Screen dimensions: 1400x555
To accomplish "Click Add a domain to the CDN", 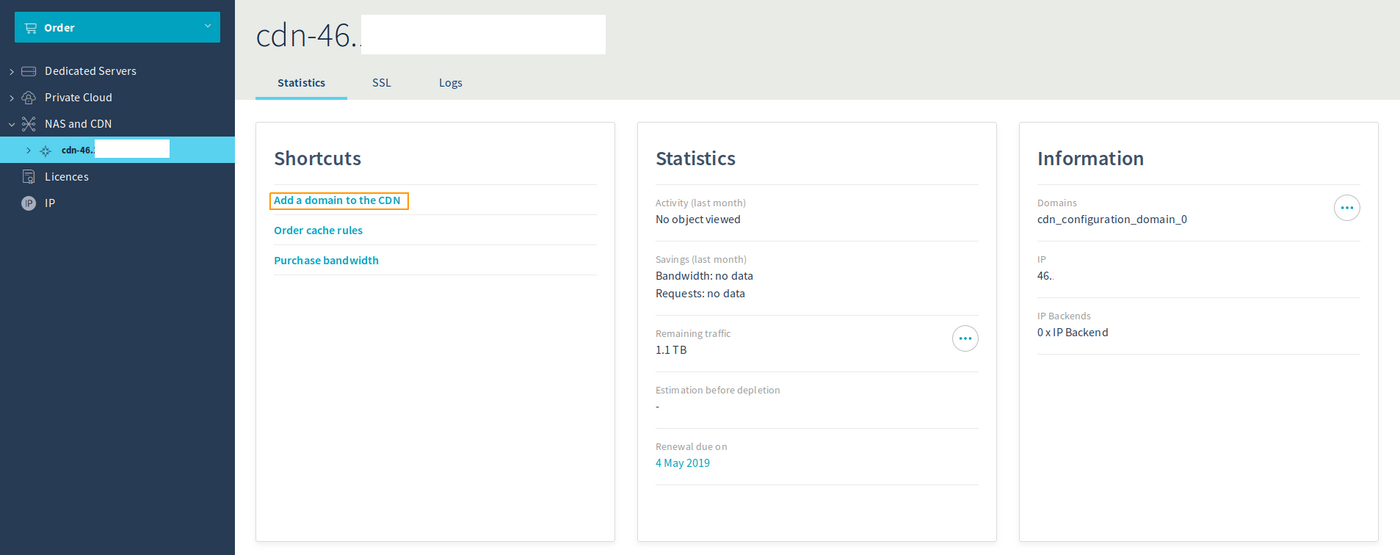I will pyautogui.click(x=339, y=200).
